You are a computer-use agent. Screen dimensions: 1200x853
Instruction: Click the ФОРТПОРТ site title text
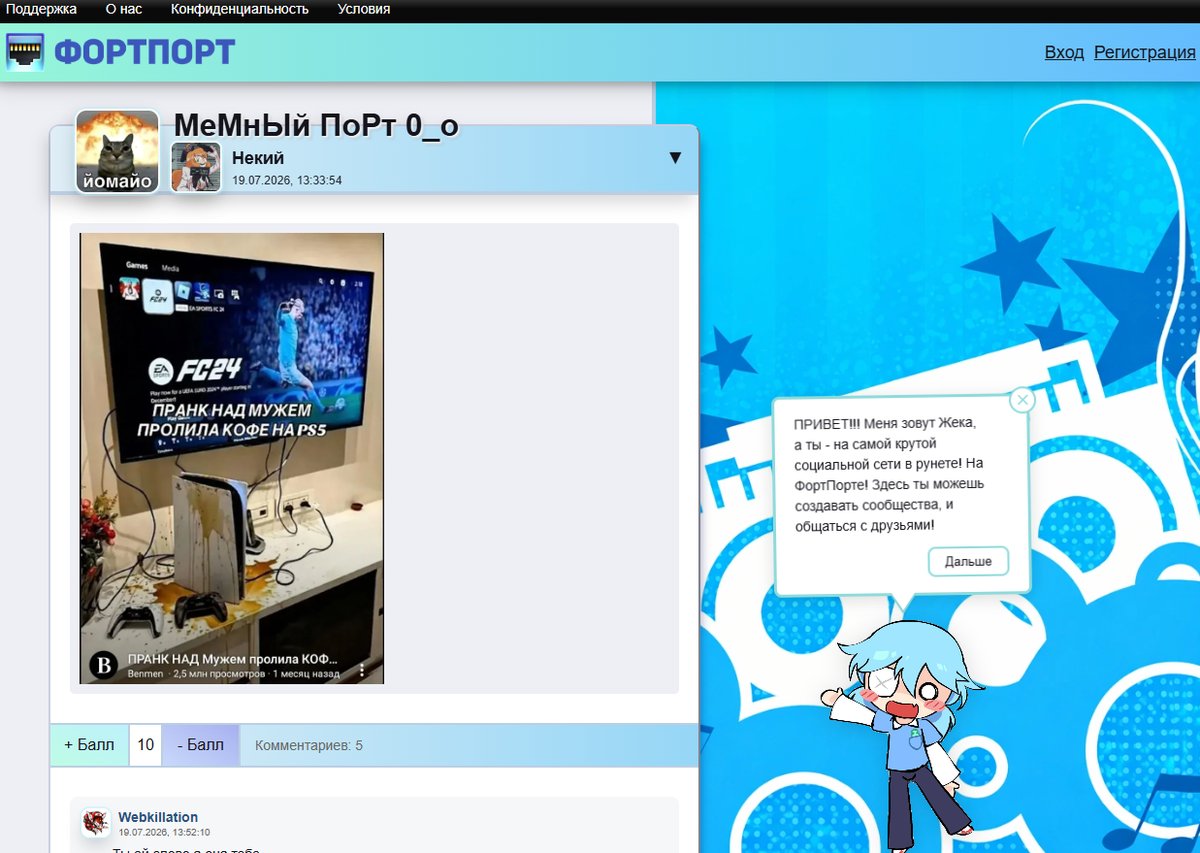click(x=144, y=51)
